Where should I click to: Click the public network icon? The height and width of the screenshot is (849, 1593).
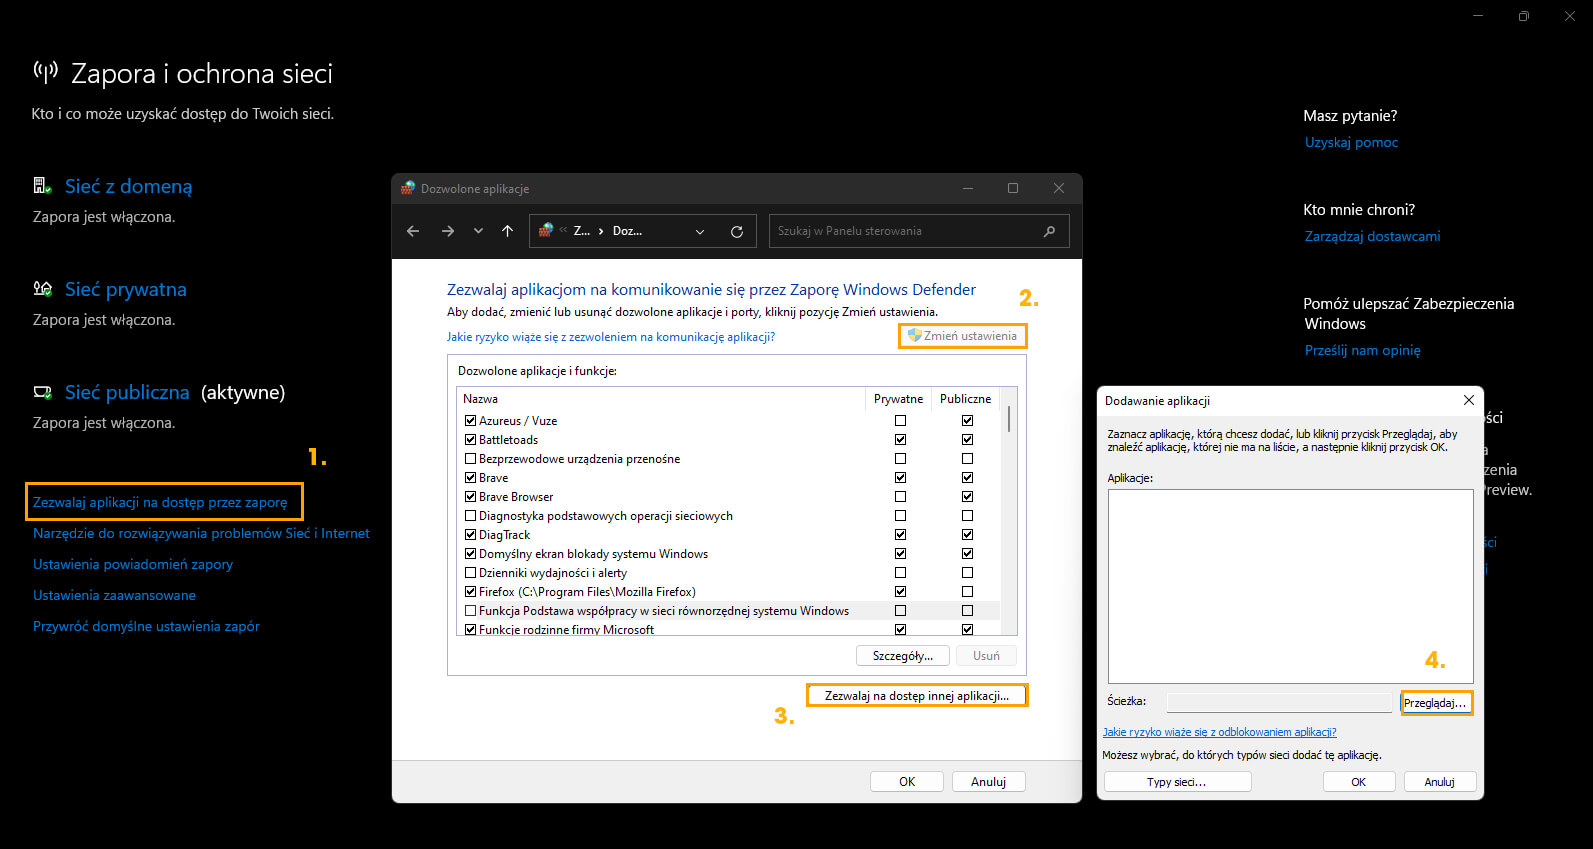42,392
